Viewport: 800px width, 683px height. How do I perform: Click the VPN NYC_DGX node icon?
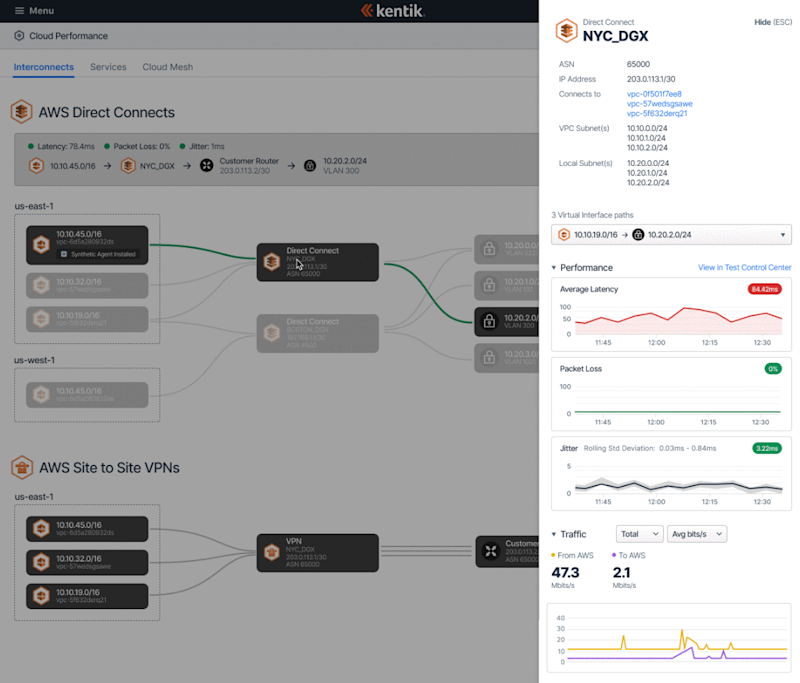(271, 552)
